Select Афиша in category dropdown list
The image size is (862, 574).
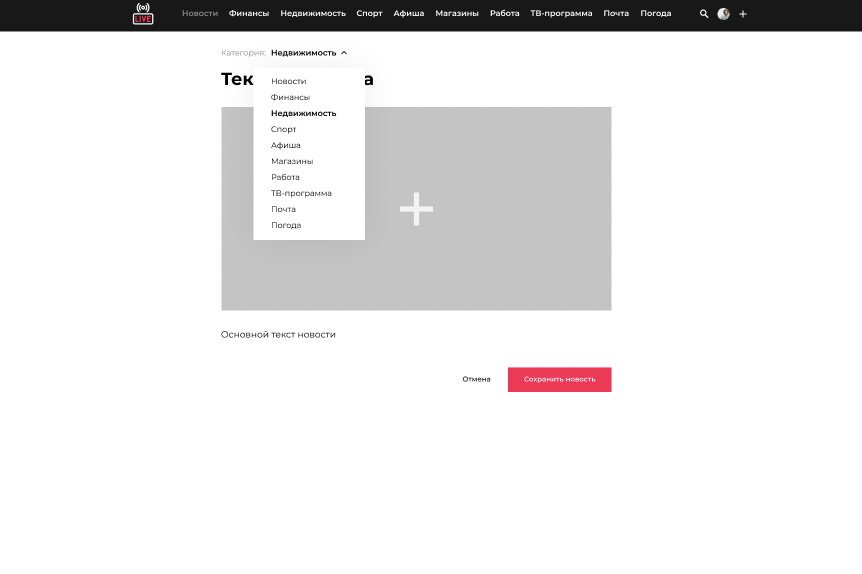(286, 145)
